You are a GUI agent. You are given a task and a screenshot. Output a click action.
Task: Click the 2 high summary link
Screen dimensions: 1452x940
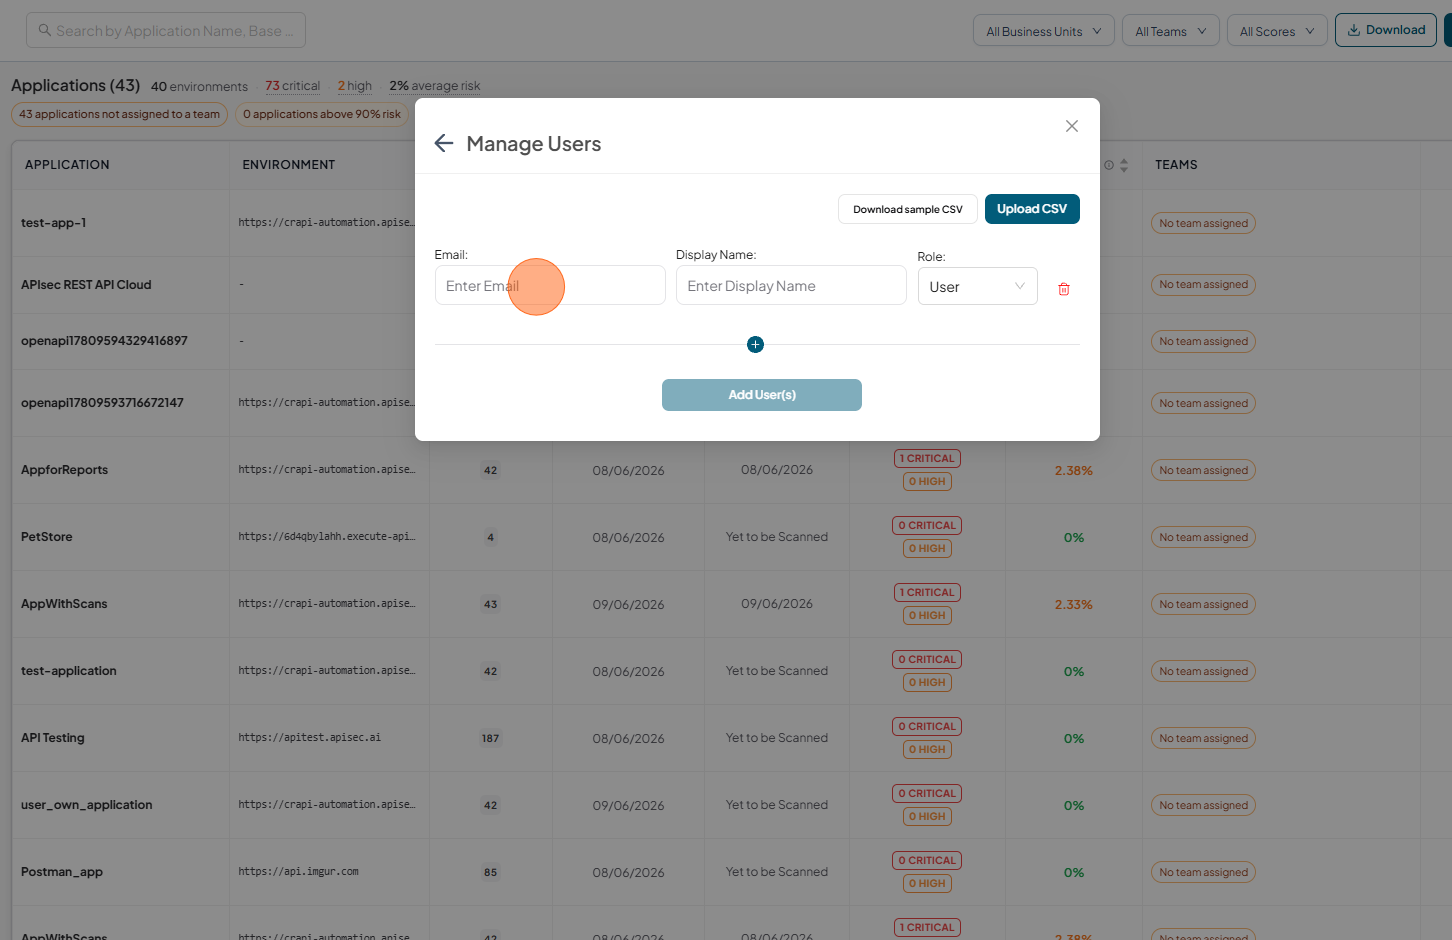pos(354,86)
